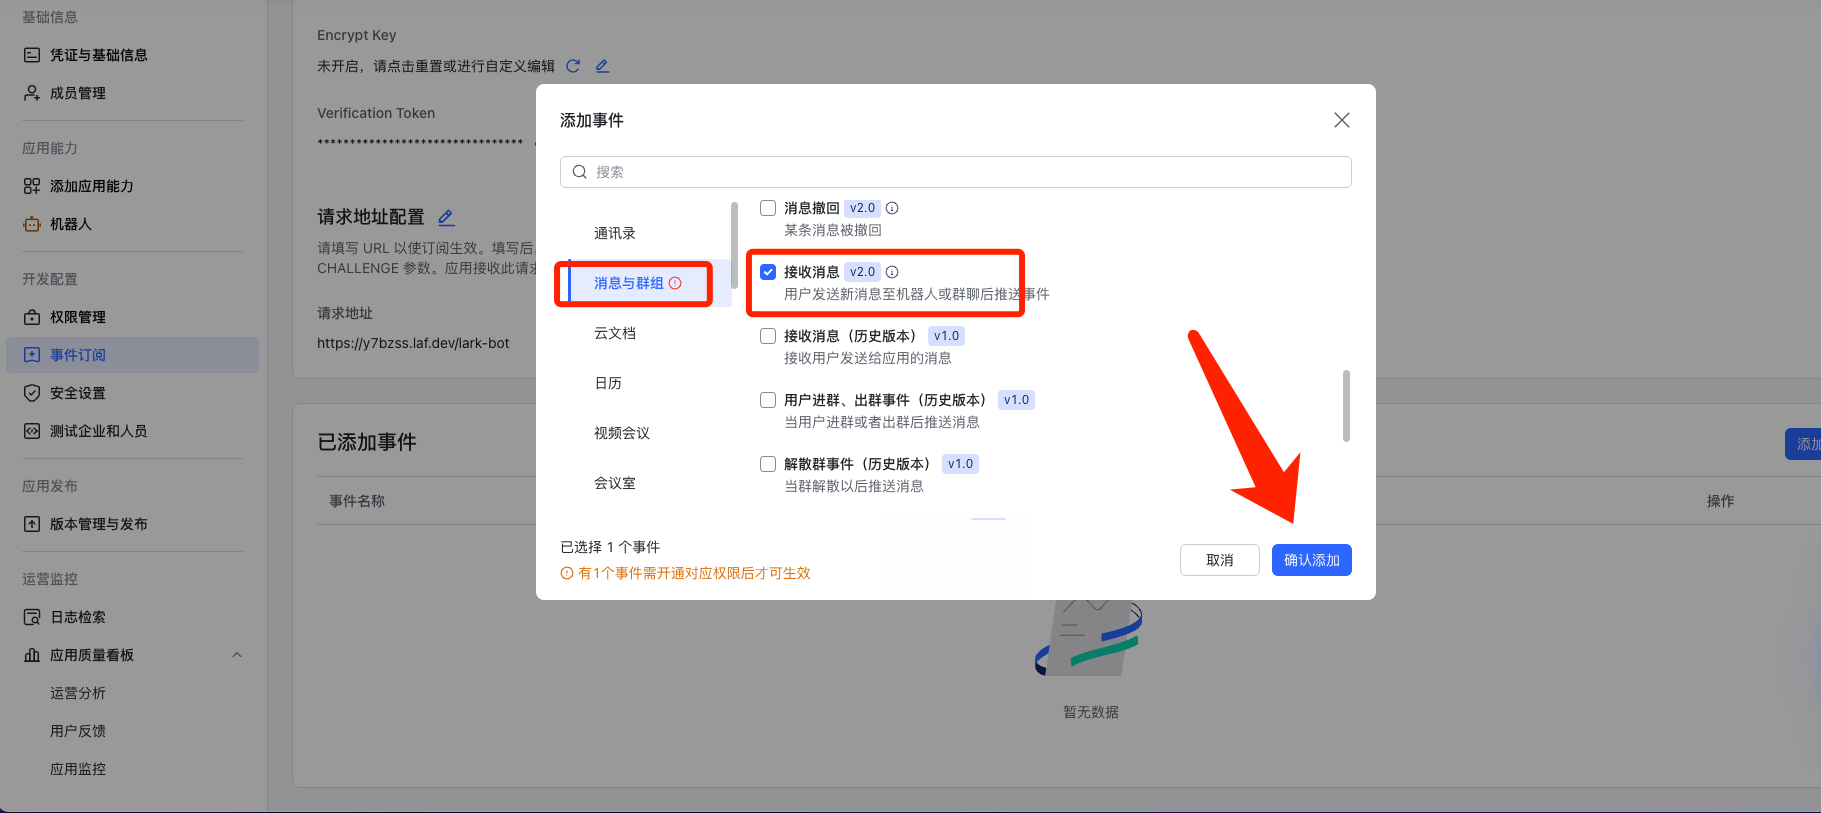
Task: Click the request URL https://y7bzss.laf.dev/lark-bot
Action: point(413,343)
